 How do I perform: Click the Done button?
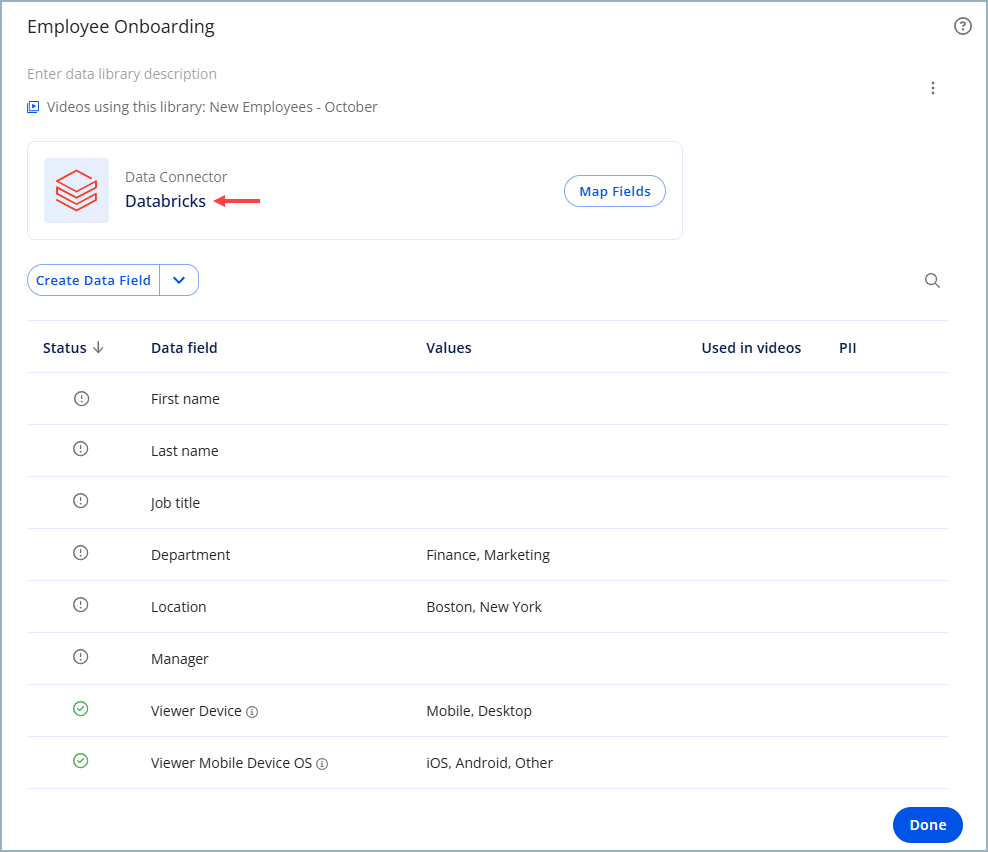pyautogui.click(x=927, y=824)
